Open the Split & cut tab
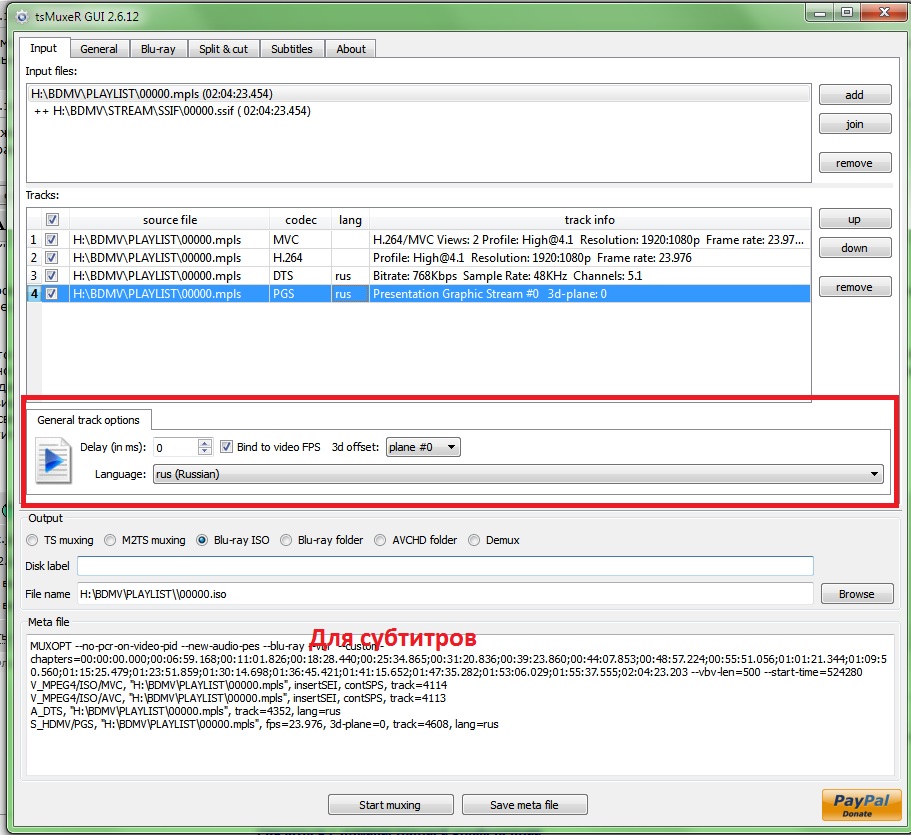Image resolution: width=911 pixels, height=835 pixels. point(223,49)
